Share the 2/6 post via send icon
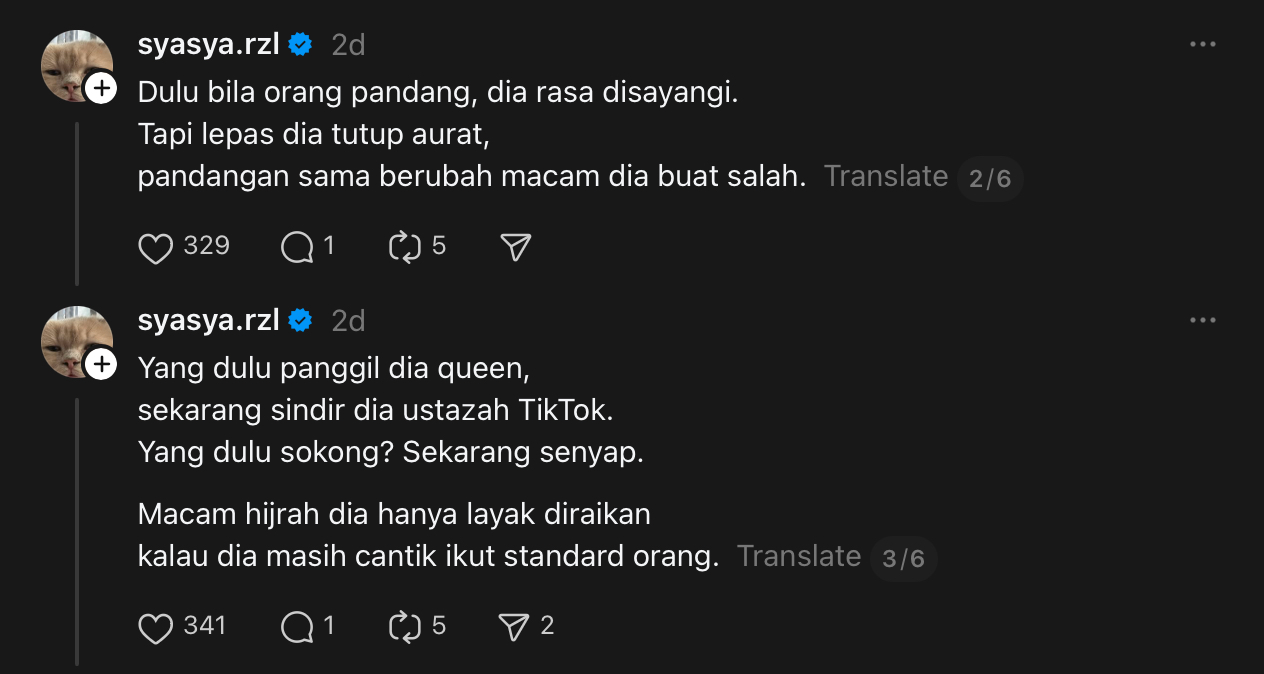 (x=515, y=247)
